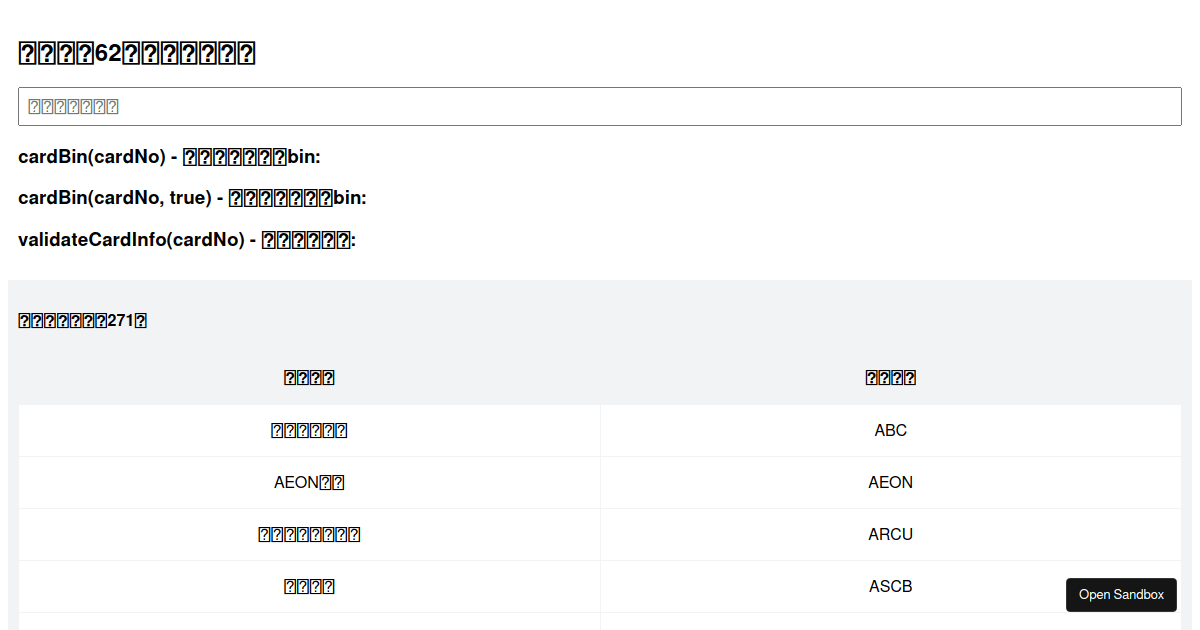The width and height of the screenshot is (1200, 630).
Task: Select the AEON bank code cell
Action: 891,483
